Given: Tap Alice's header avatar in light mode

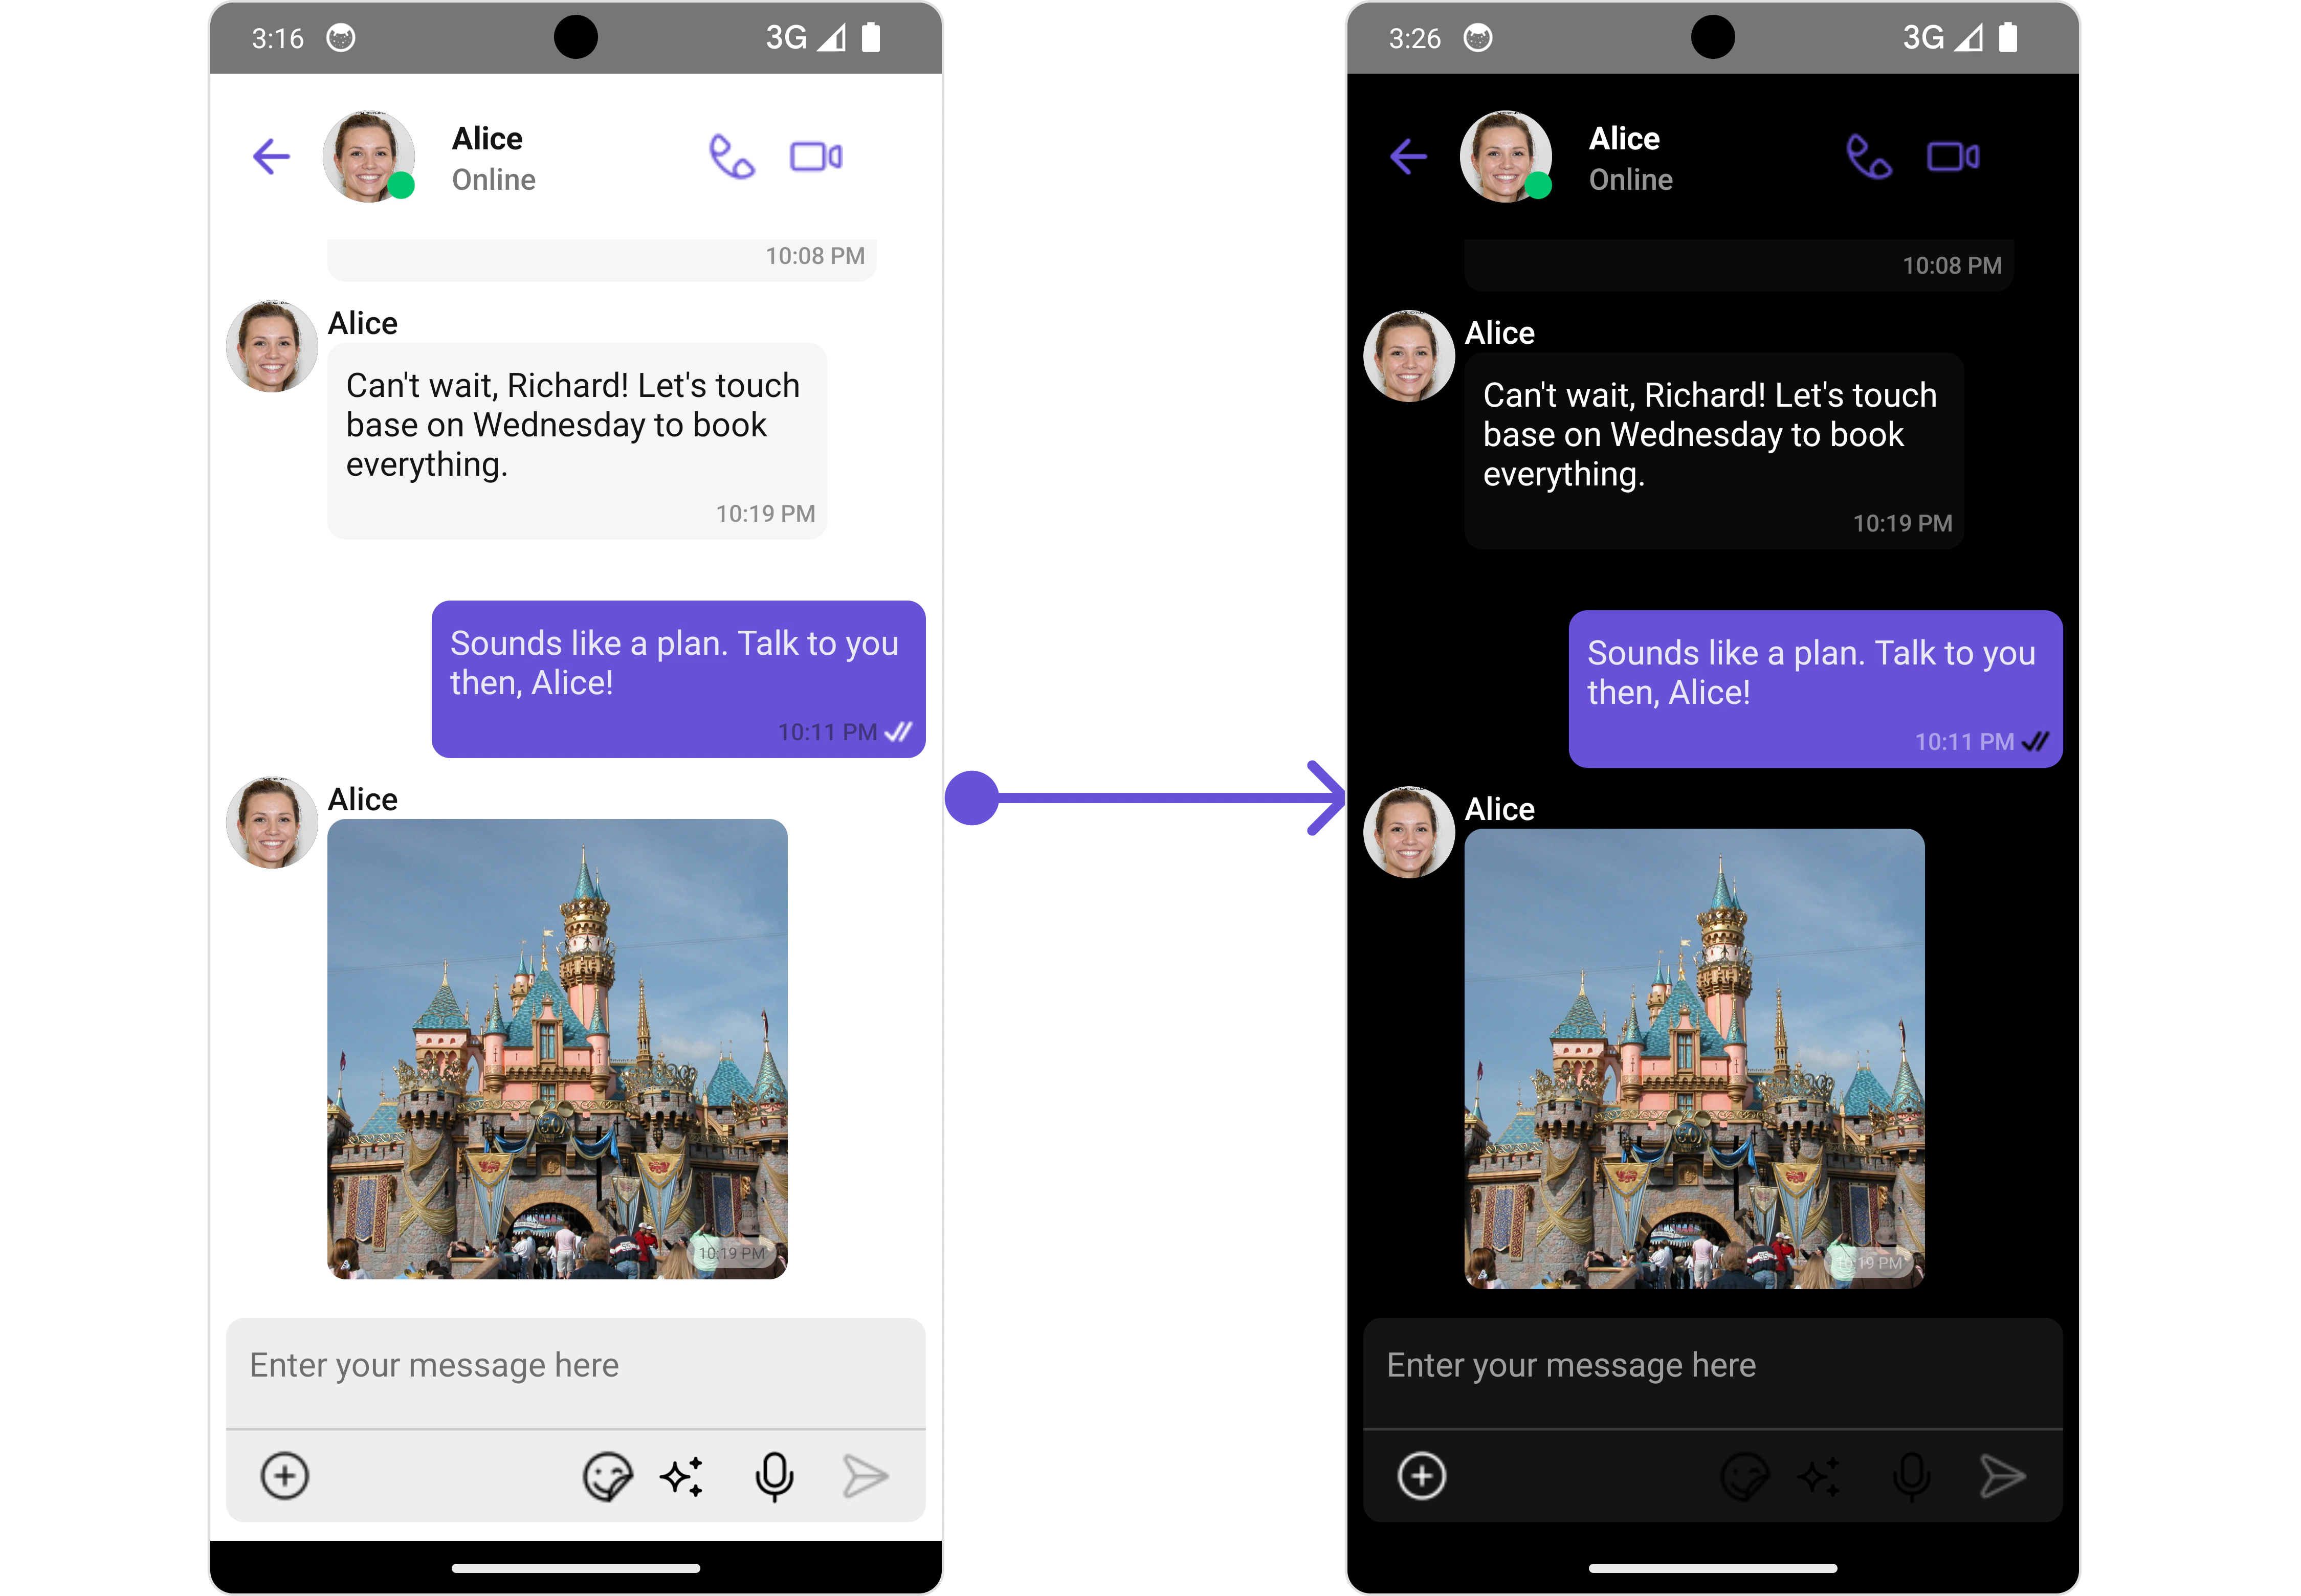Looking at the screenshot, I should pyautogui.click(x=368, y=157).
